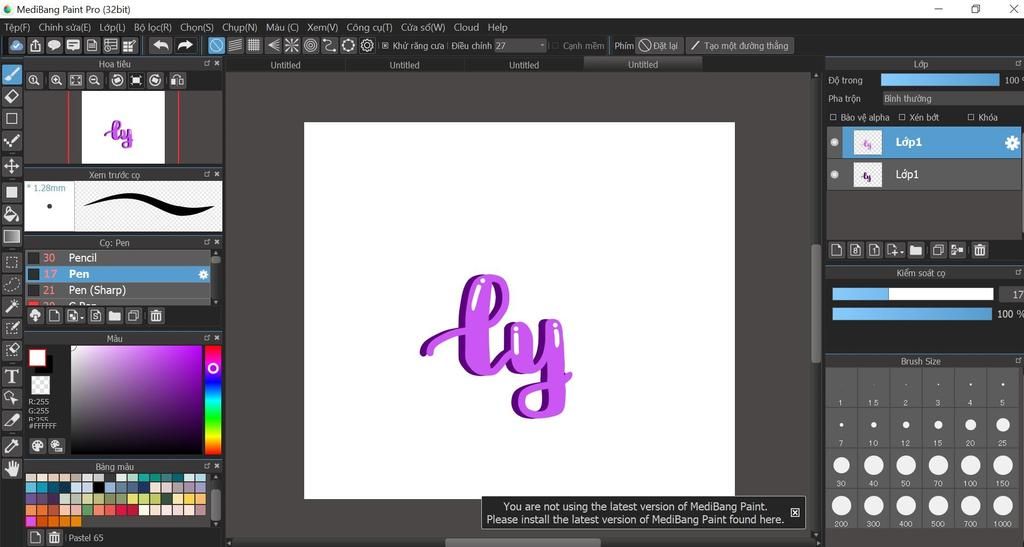1024x547 pixels.
Task: Open the Pha trộn blend mode dropdown
Action: click(952, 99)
